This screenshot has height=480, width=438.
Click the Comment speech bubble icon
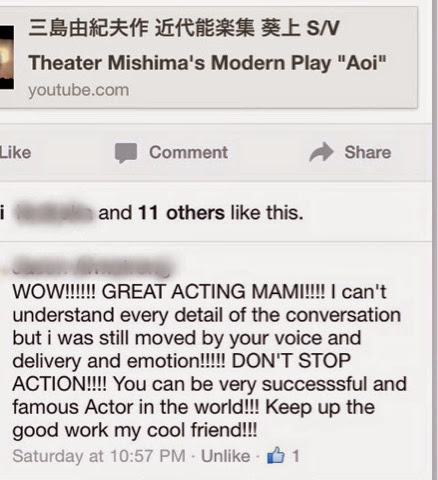[126, 153]
